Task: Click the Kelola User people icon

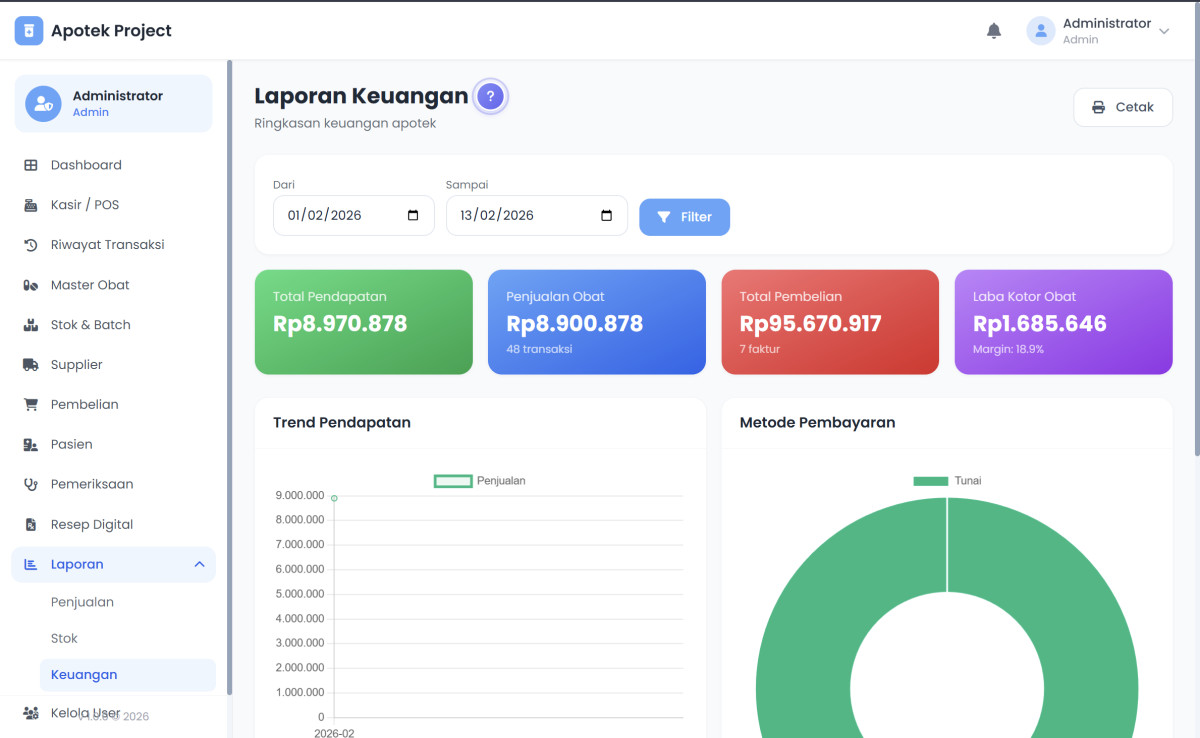Action: pos(31,713)
